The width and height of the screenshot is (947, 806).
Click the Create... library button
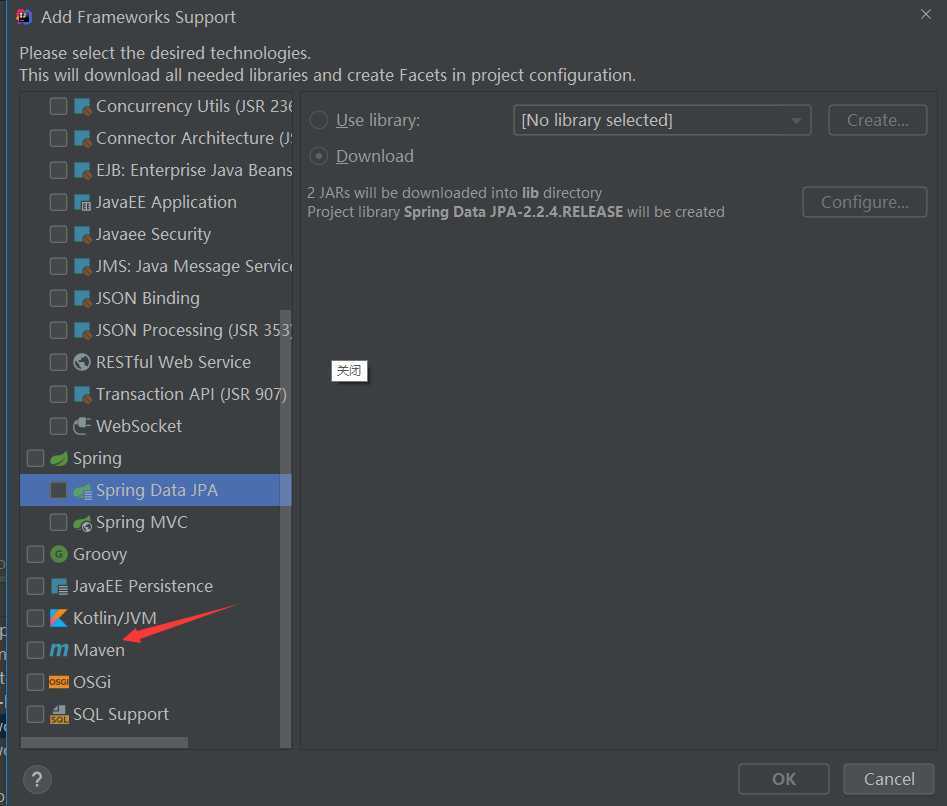point(878,120)
